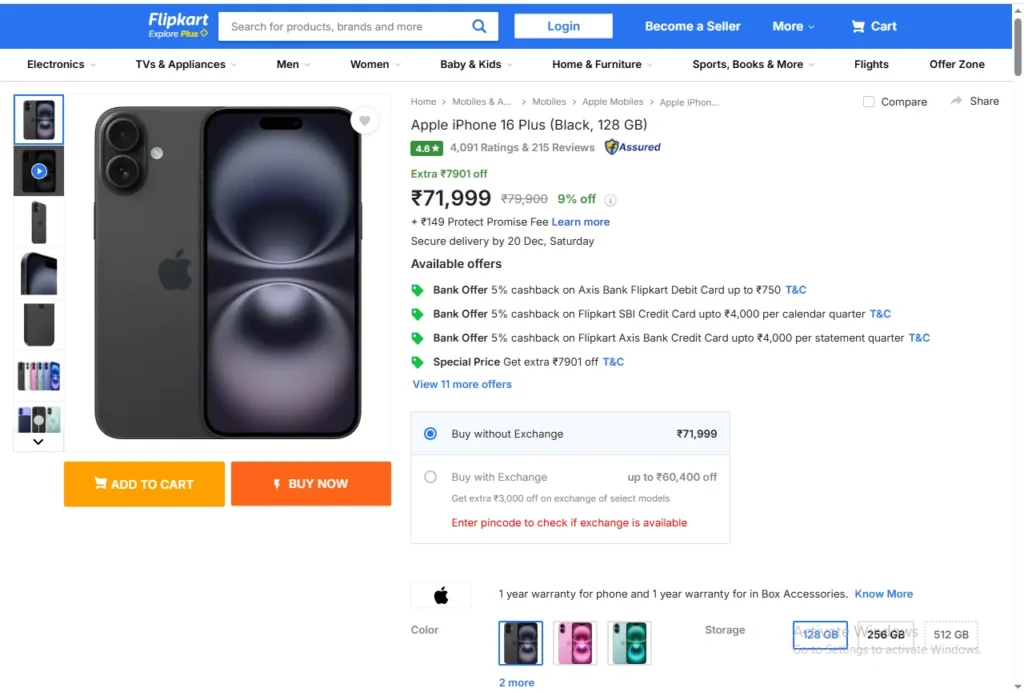1024x692 pixels.
Task: Select Buy with Exchange radio button
Action: click(x=430, y=477)
